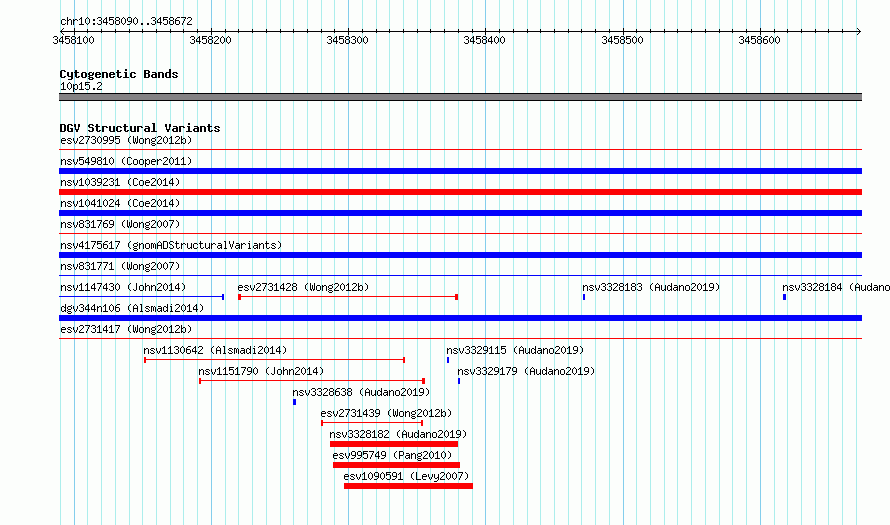The image size is (890, 525).
Task: Click the nsv3328638 blue marker
Action: (x=294, y=402)
